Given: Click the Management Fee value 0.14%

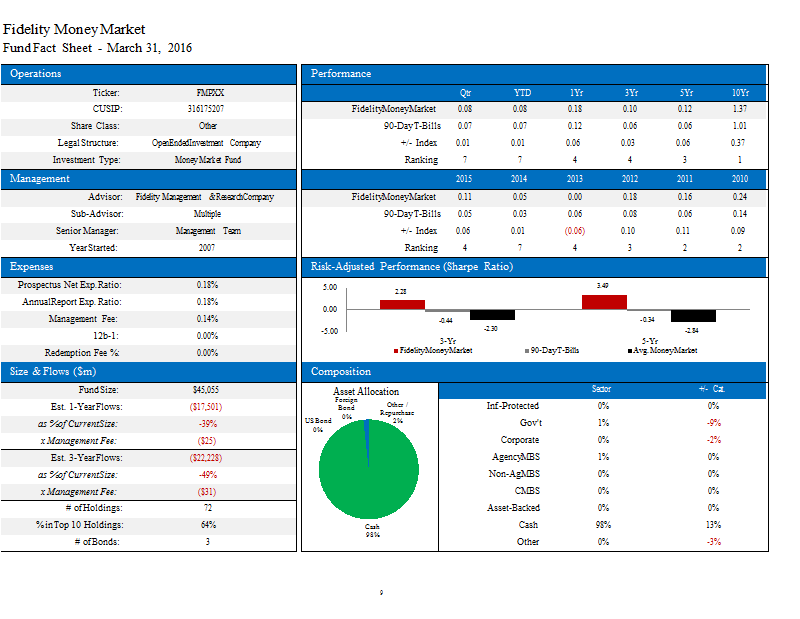Looking at the screenshot, I should pyautogui.click(x=207, y=319).
